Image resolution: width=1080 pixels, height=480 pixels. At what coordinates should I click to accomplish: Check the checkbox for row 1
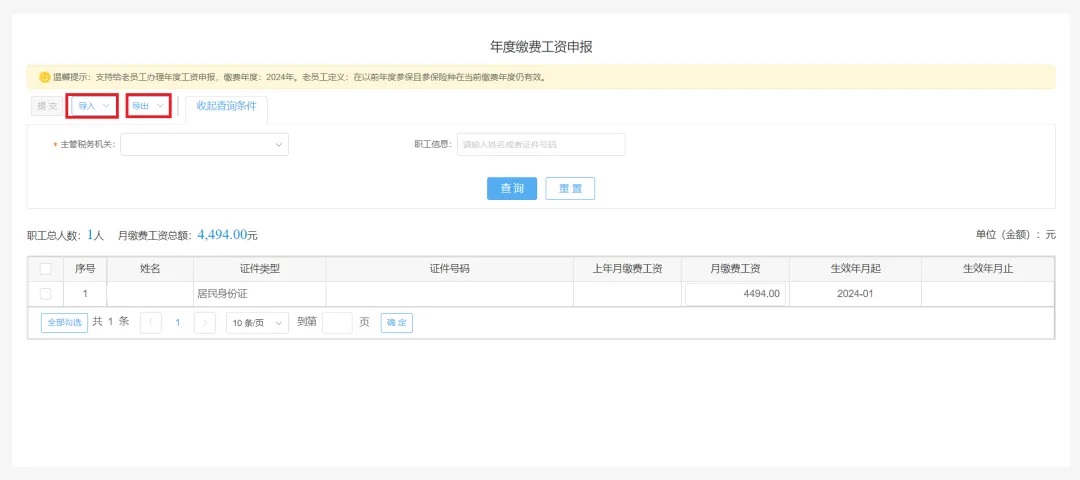pyautogui.click(x=45, y=294)
